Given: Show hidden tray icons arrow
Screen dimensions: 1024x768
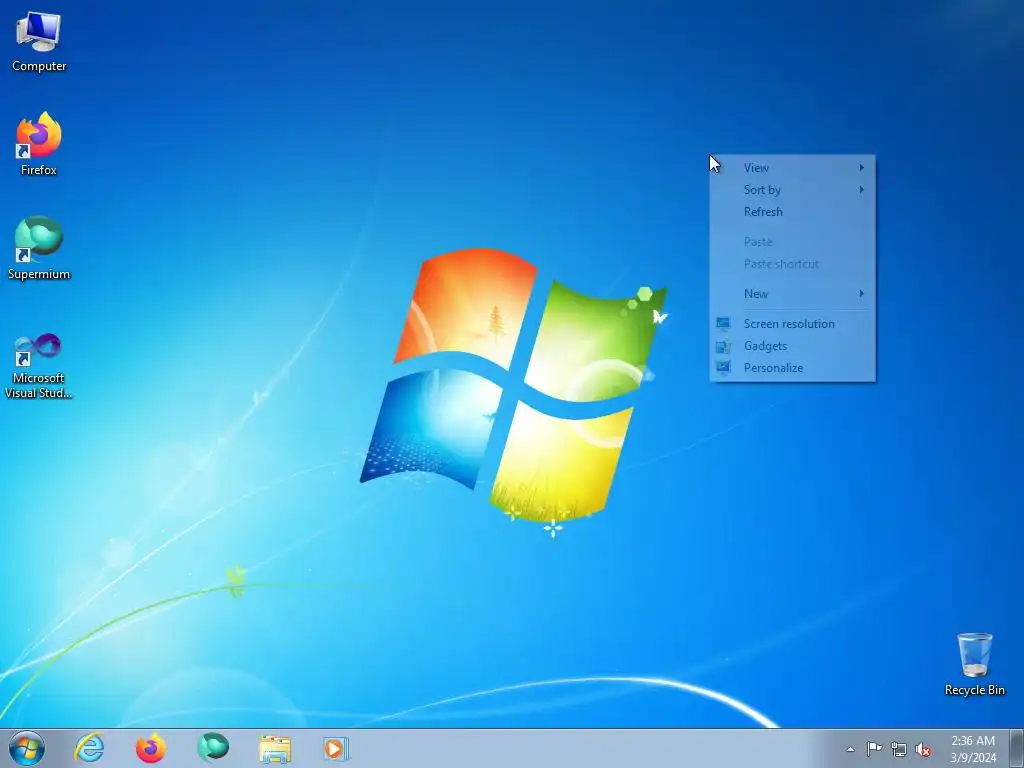Looking at the screenshot, I should pyautogui.click(x=850, y=749).
